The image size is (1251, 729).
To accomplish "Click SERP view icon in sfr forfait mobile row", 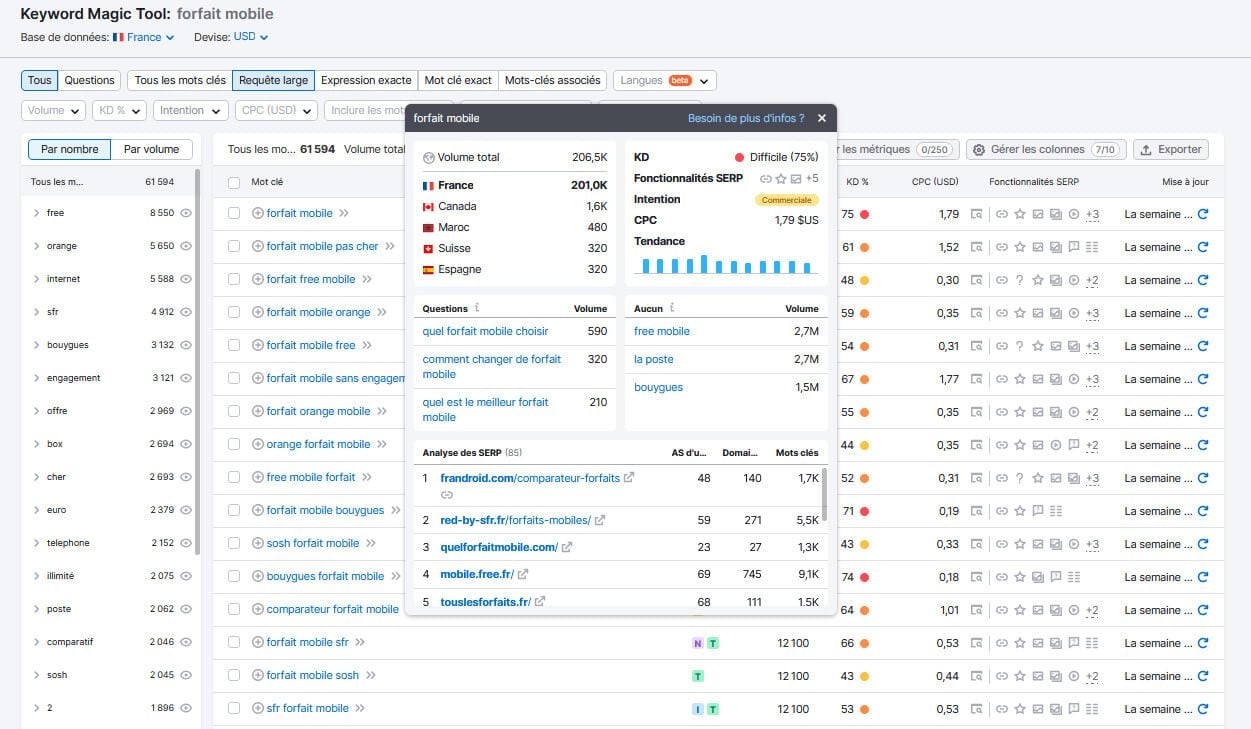I will pyautogui.click(x=976, y=709).
